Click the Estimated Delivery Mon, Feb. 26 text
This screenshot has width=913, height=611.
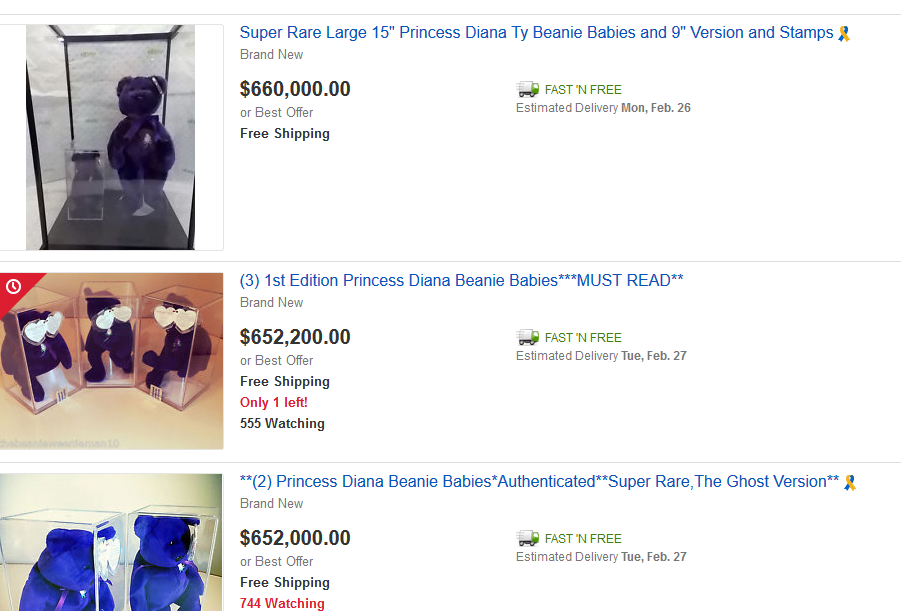[603, 108]
